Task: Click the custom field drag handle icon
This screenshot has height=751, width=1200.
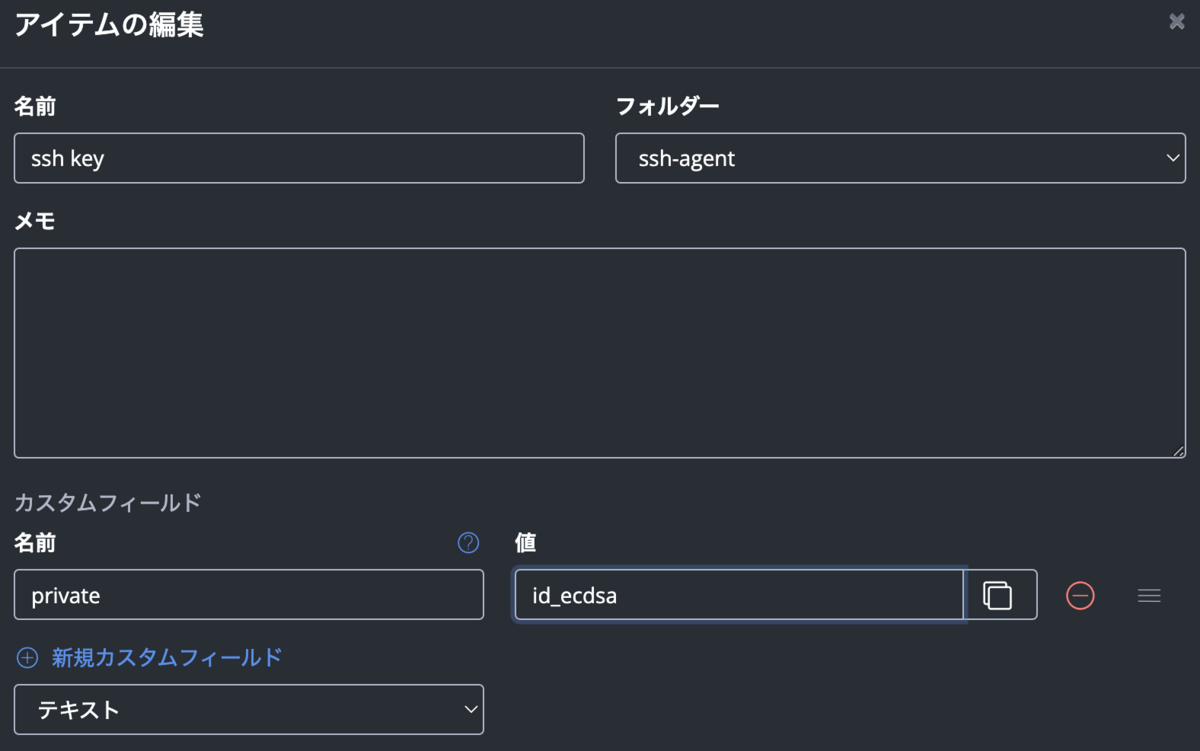Action: [1149, 595]
